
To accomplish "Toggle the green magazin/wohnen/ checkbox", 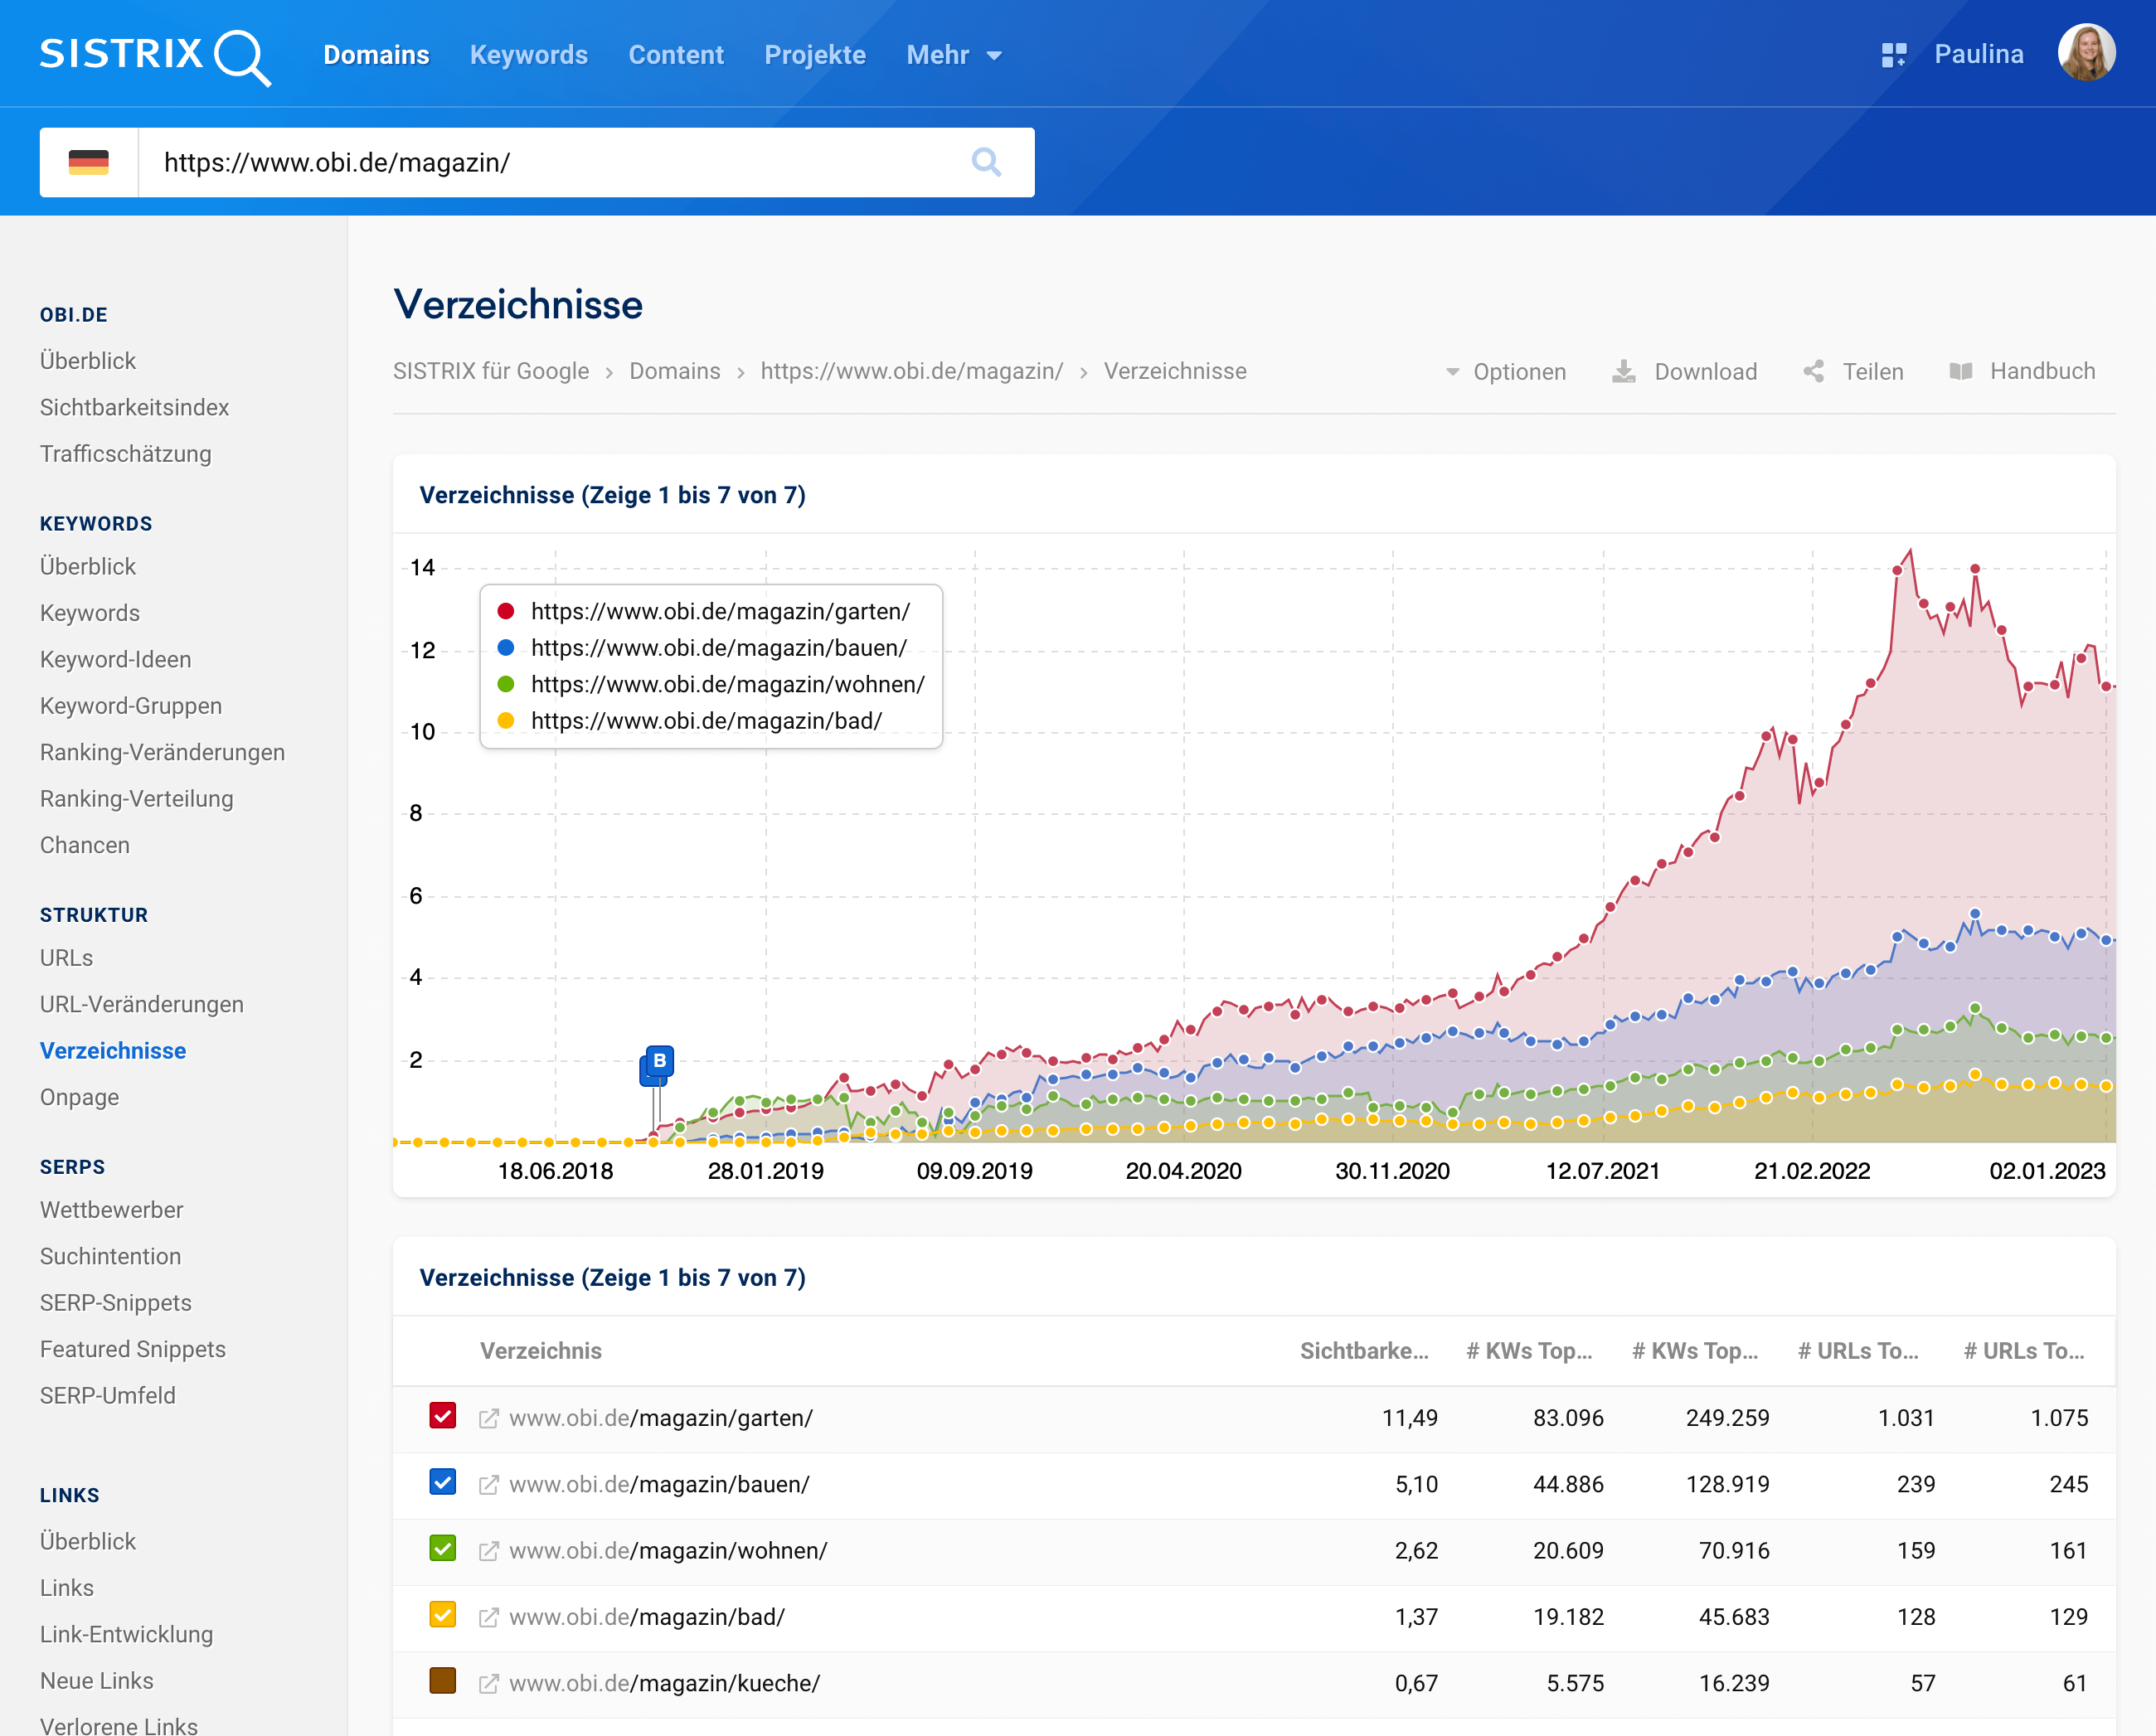I will [442, 1549].
